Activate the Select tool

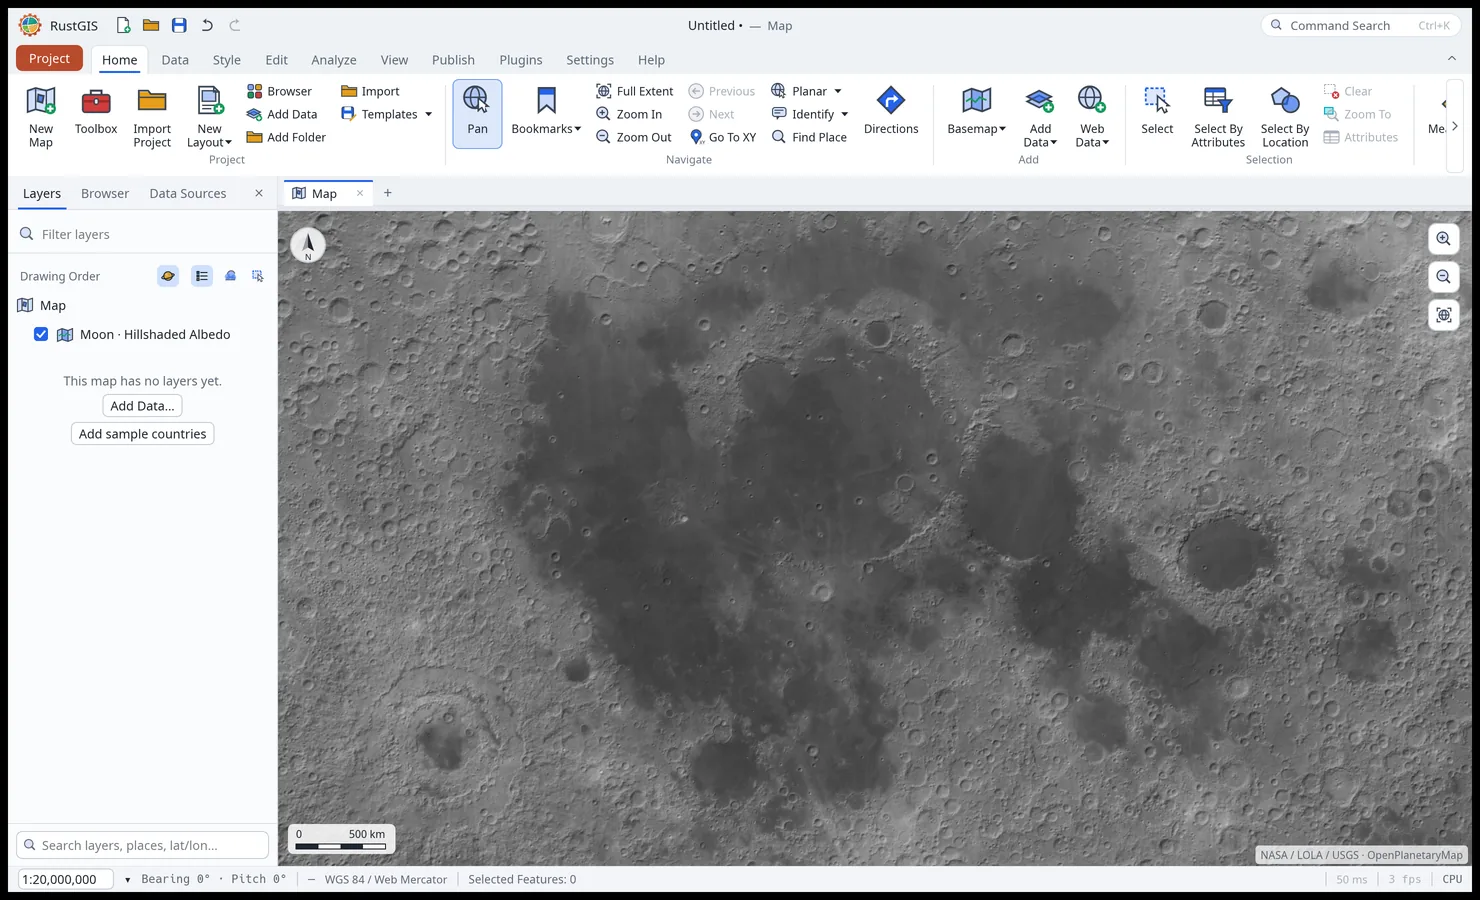click(1157, 112)
